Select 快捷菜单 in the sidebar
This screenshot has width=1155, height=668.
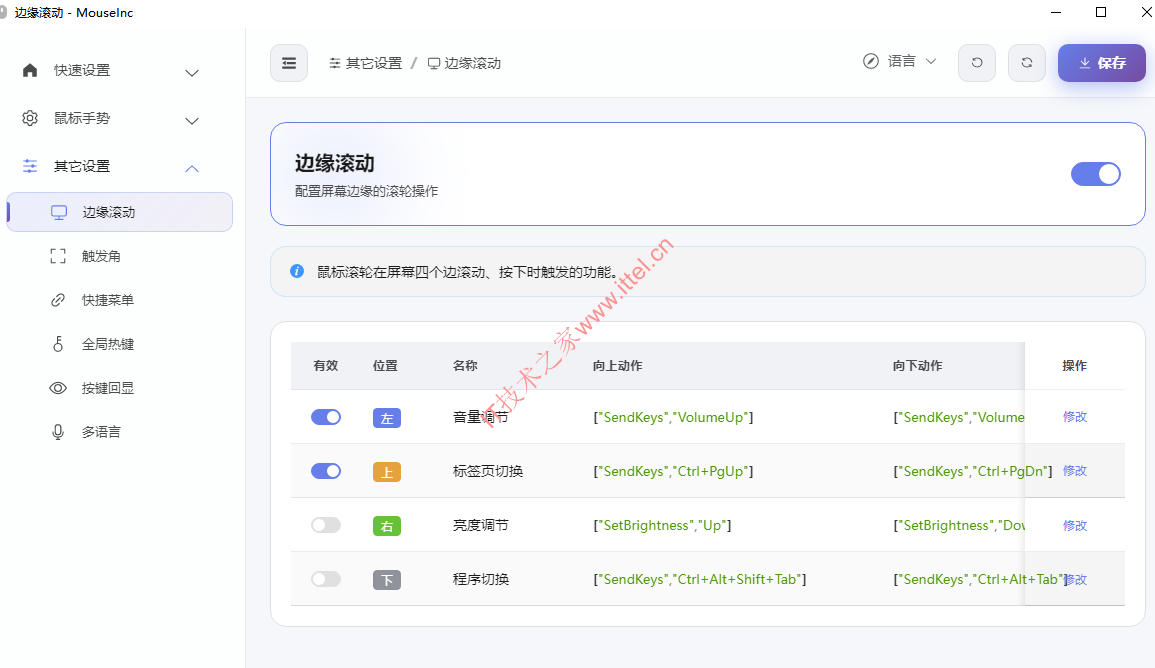pyautogui.click(x=119, y=300)
